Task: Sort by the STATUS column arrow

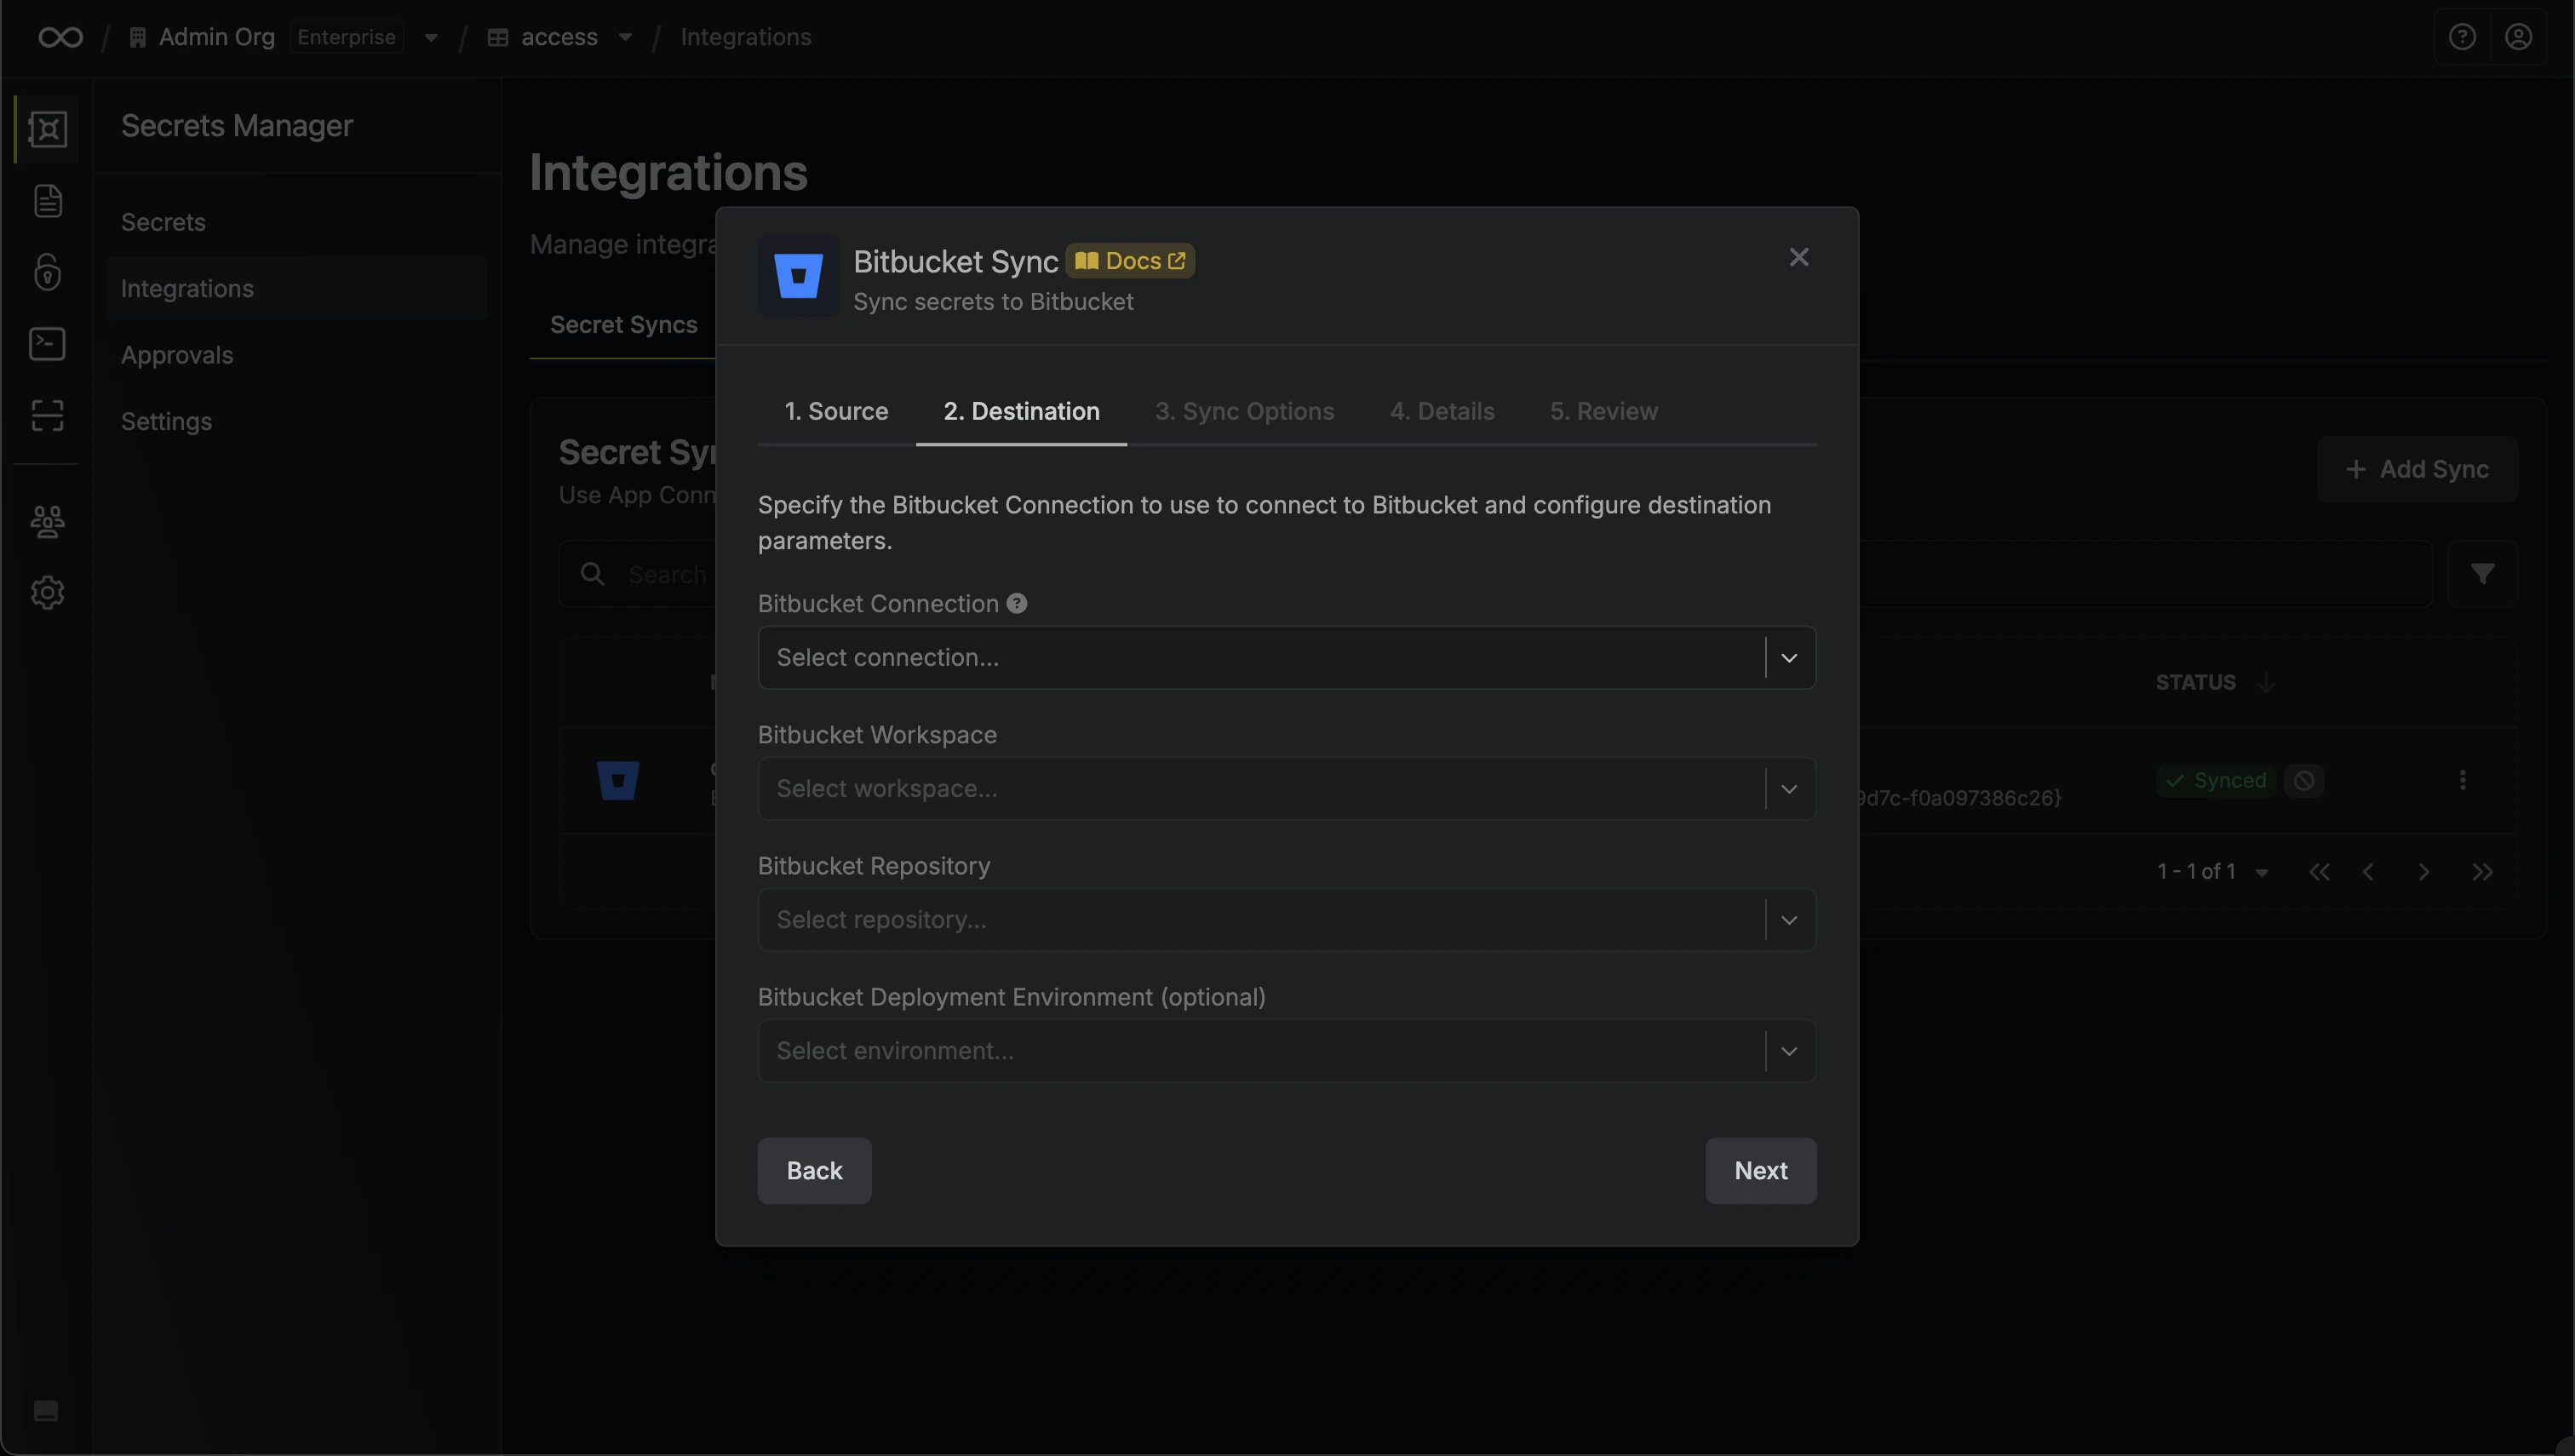Action: (x=2266, y=683)
